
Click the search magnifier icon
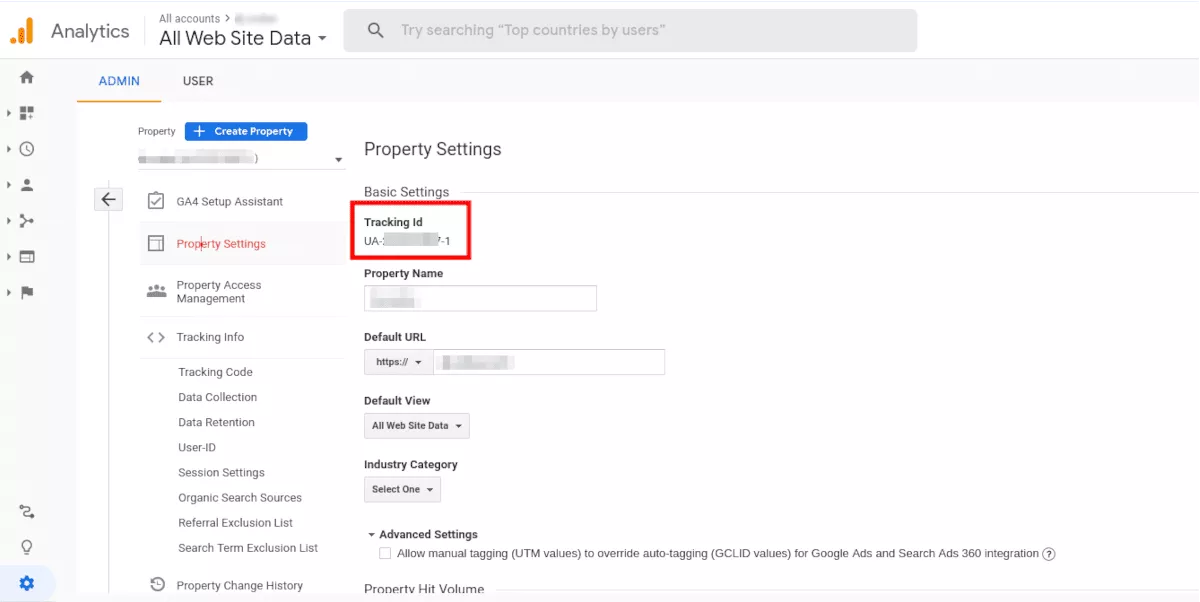coord(376,31)
